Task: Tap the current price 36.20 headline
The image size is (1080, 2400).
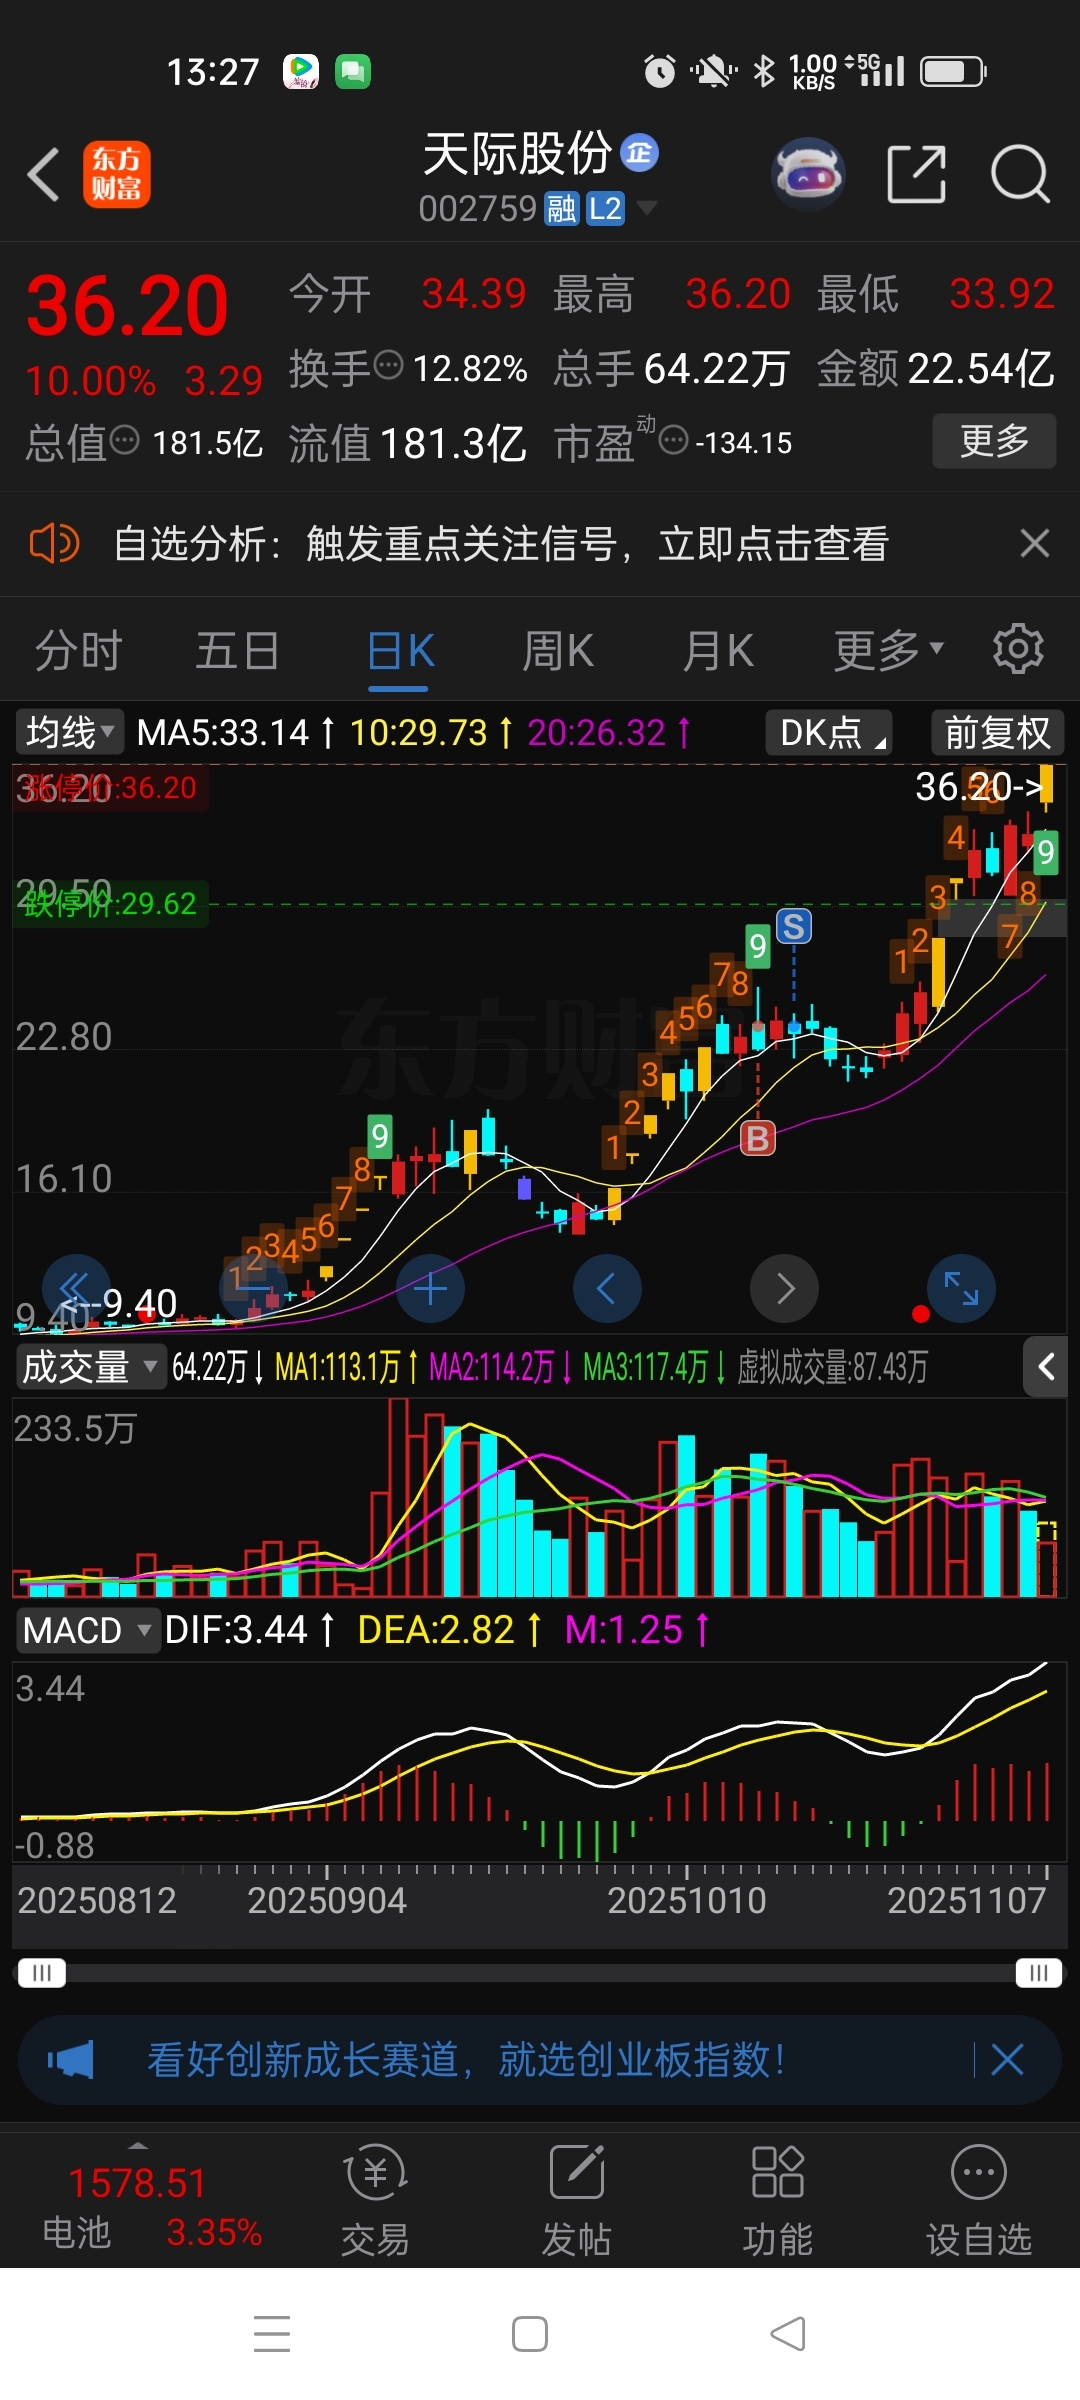Action: [127, 305]
